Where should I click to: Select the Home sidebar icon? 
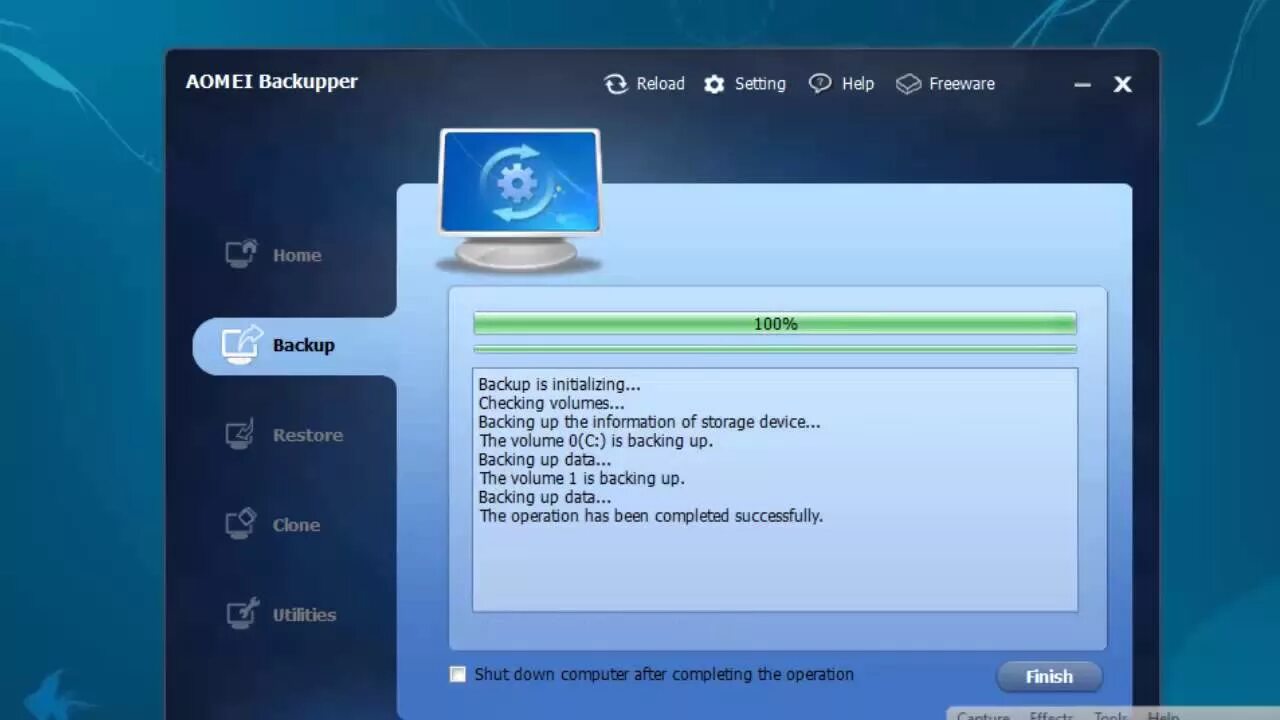(x=241, y=253)
